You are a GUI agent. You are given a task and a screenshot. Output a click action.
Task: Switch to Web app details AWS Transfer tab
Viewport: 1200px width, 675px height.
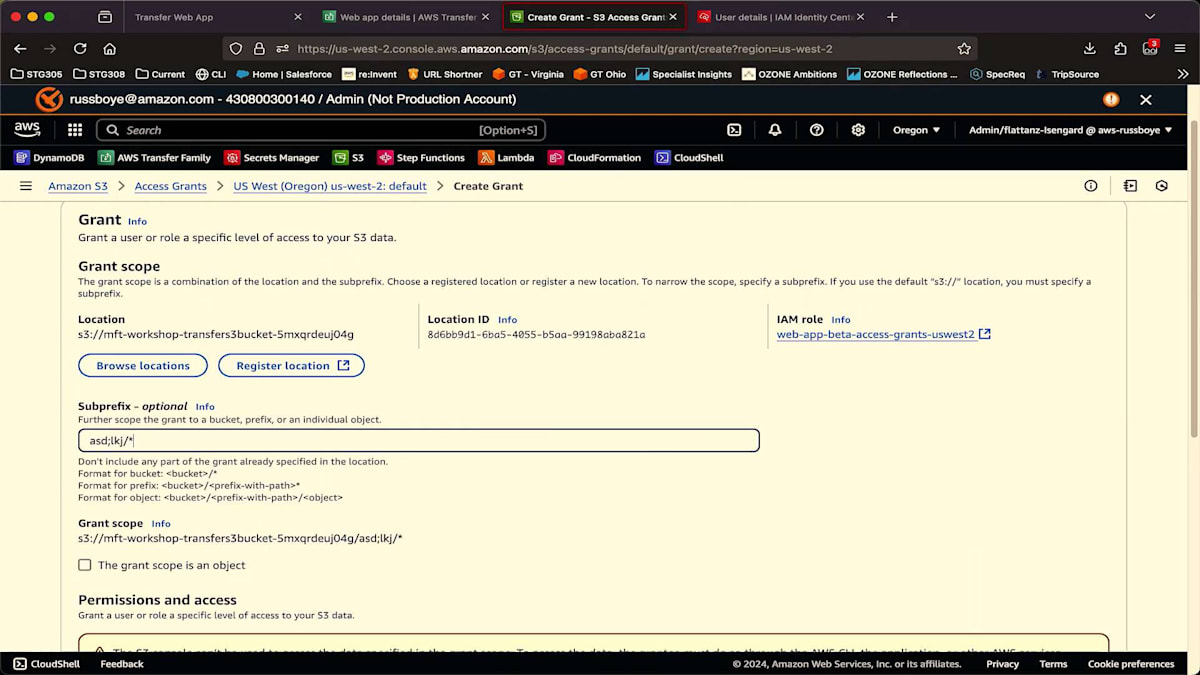[x=404, y=17]
